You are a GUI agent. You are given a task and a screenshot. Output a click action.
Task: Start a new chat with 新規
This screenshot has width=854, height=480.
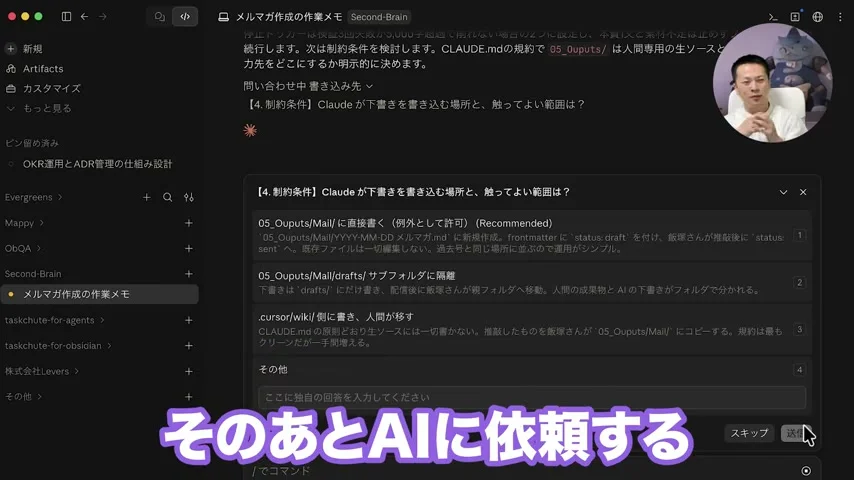(x=32, y=49)
